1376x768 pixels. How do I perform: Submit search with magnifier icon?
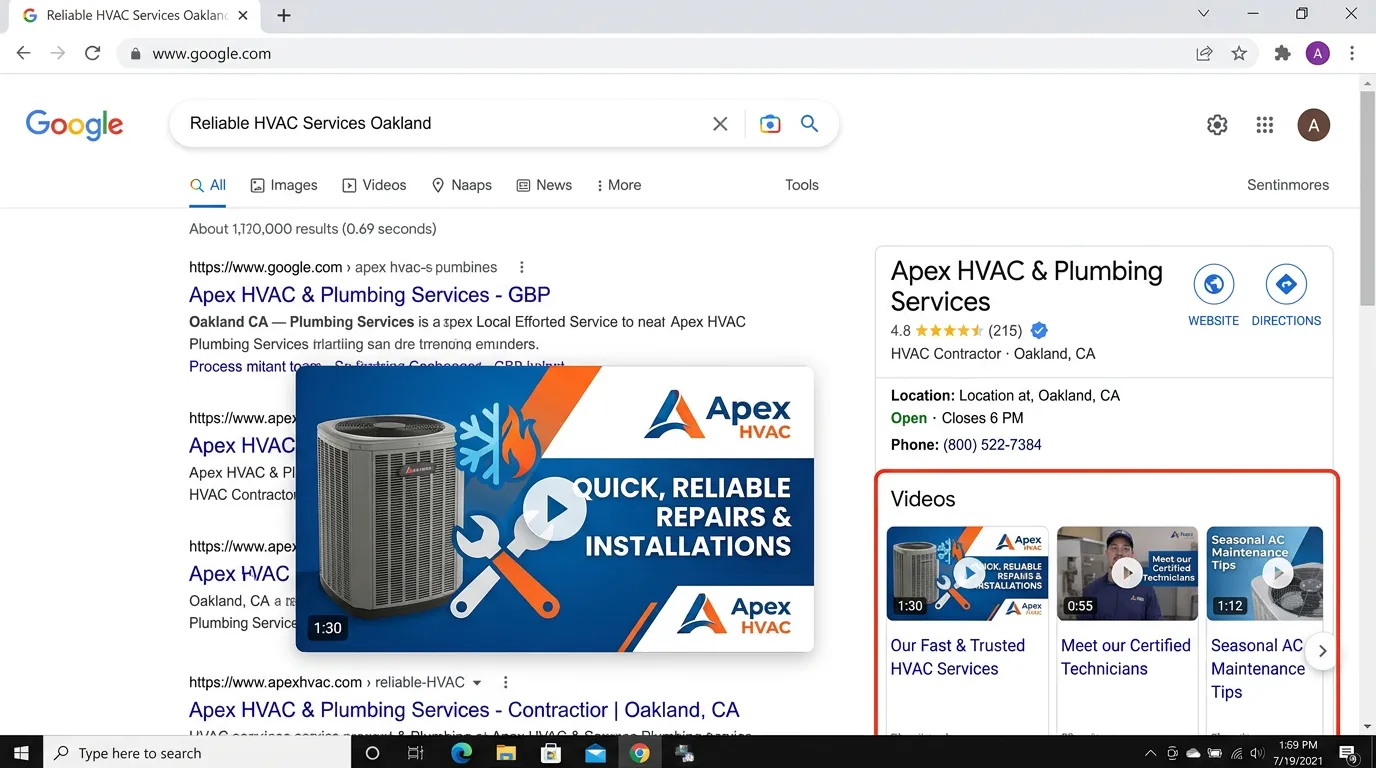(810, 124)
